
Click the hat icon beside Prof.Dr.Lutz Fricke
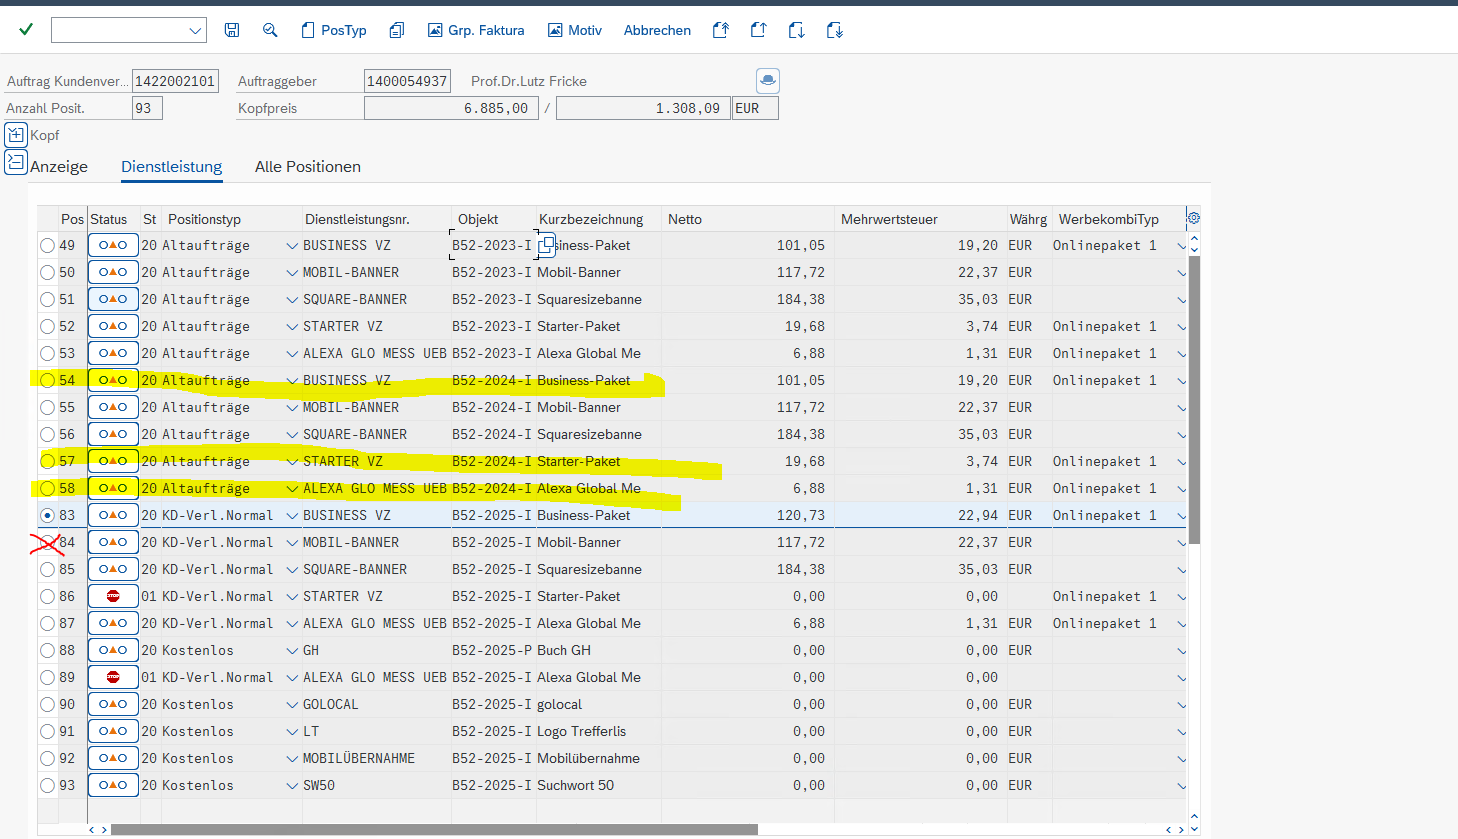pyautogui.click(x=767, y=80)
